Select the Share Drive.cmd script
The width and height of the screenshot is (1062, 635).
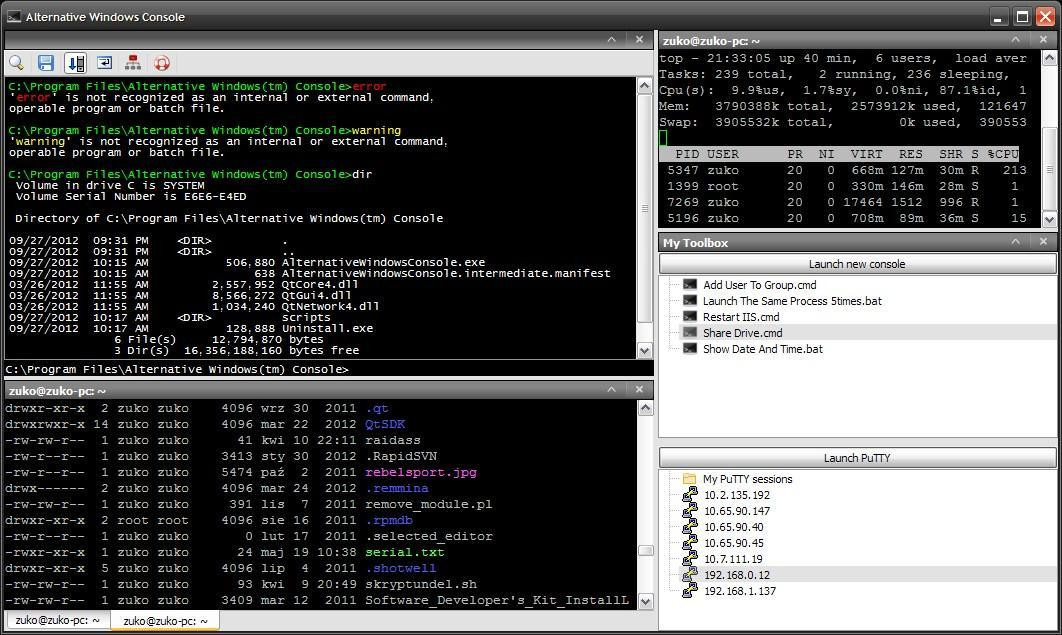pyautogui.click(x=742, y=333)
